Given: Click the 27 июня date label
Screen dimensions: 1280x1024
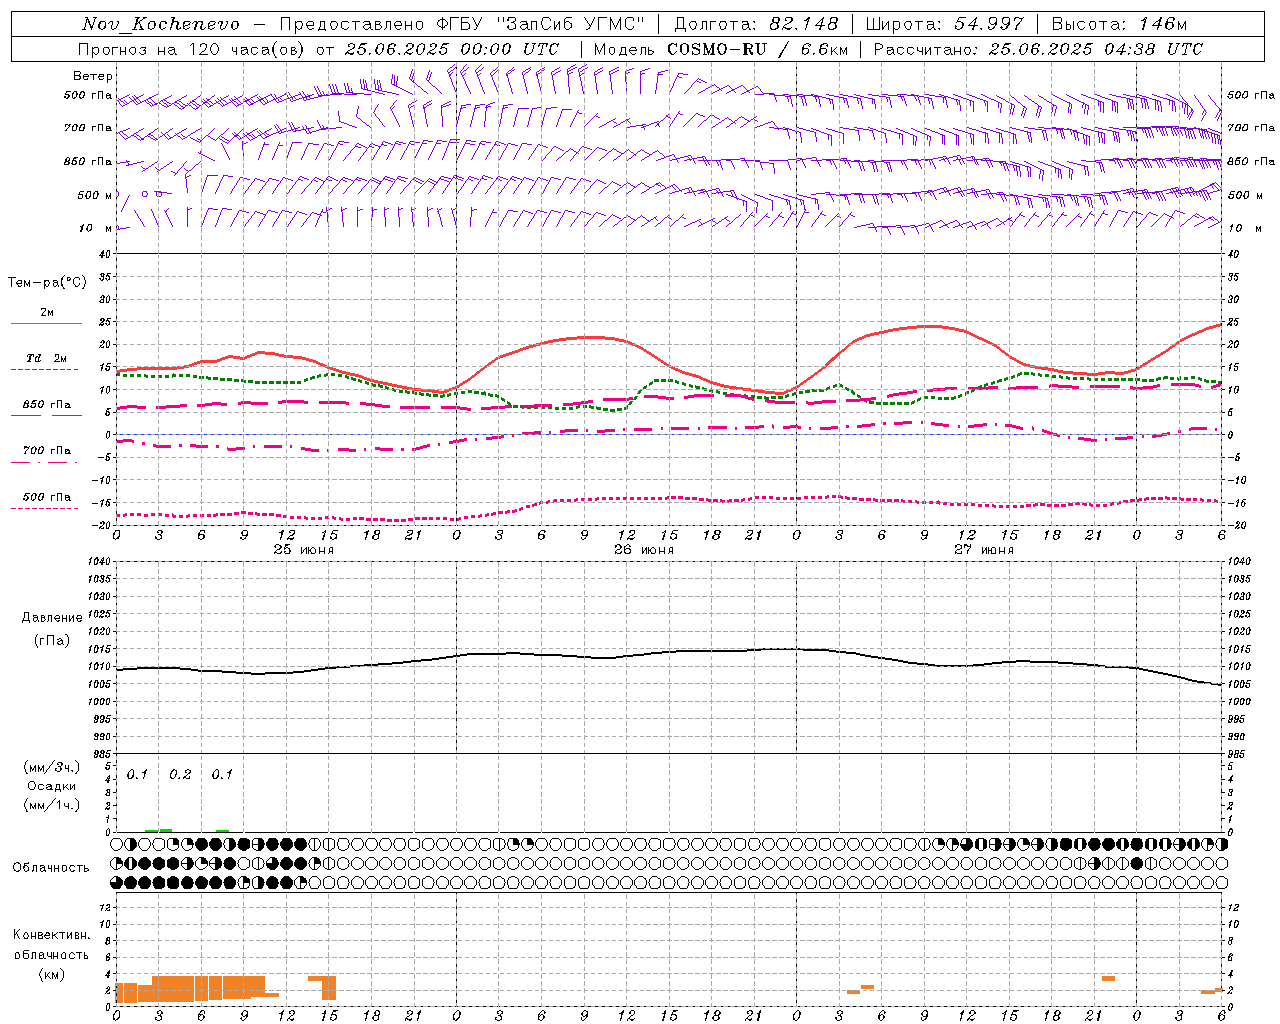Looking at the screenshot, I should point(984,550).
